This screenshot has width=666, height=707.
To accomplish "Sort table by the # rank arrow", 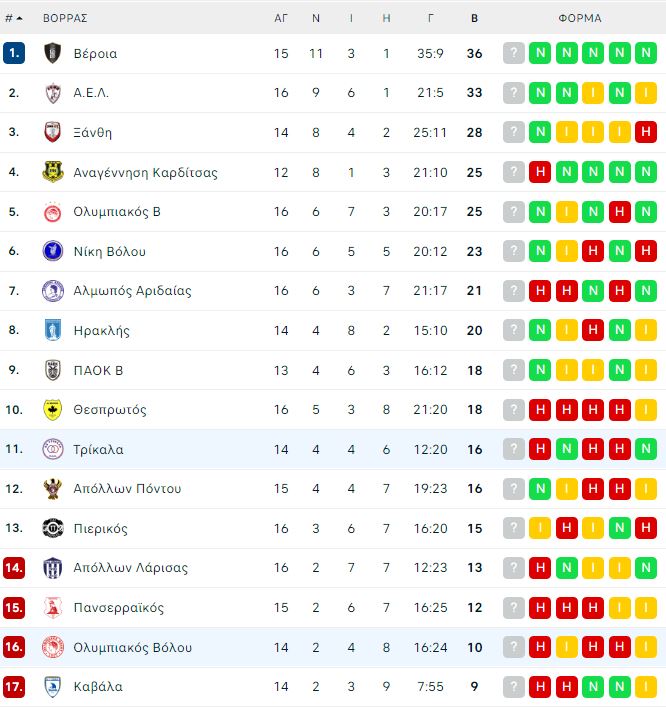I will (14, 18).
